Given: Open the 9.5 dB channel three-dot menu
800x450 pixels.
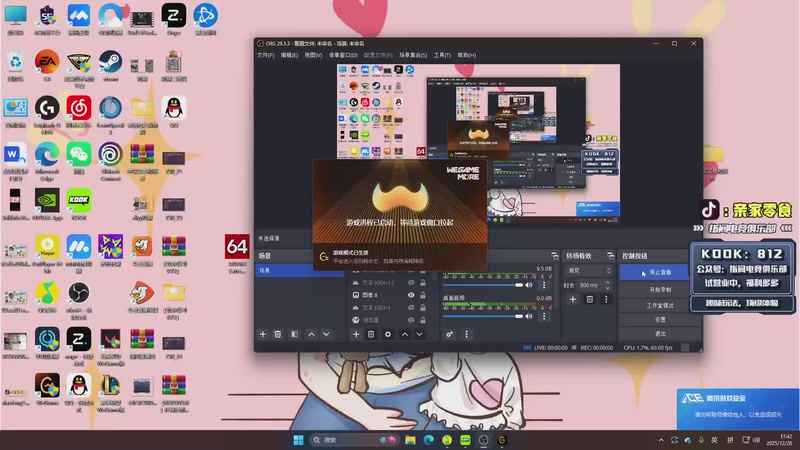Looking at the screenshot, I should 544,285.
